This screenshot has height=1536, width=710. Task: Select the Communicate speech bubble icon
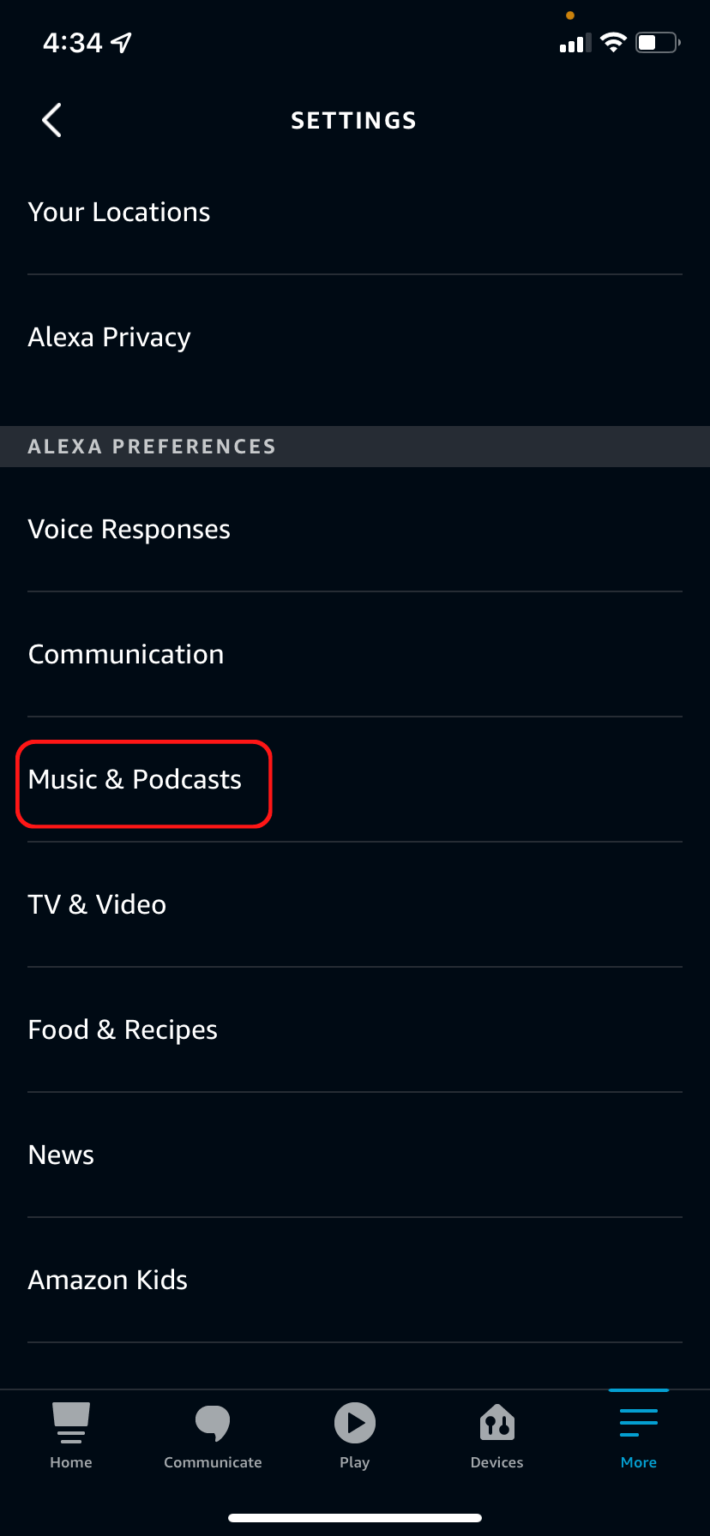(212, 1422)
